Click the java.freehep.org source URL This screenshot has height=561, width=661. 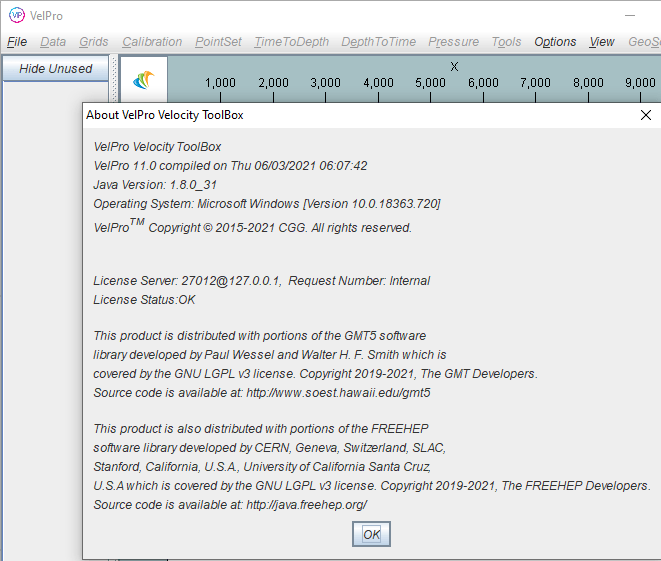pos(306,505)
